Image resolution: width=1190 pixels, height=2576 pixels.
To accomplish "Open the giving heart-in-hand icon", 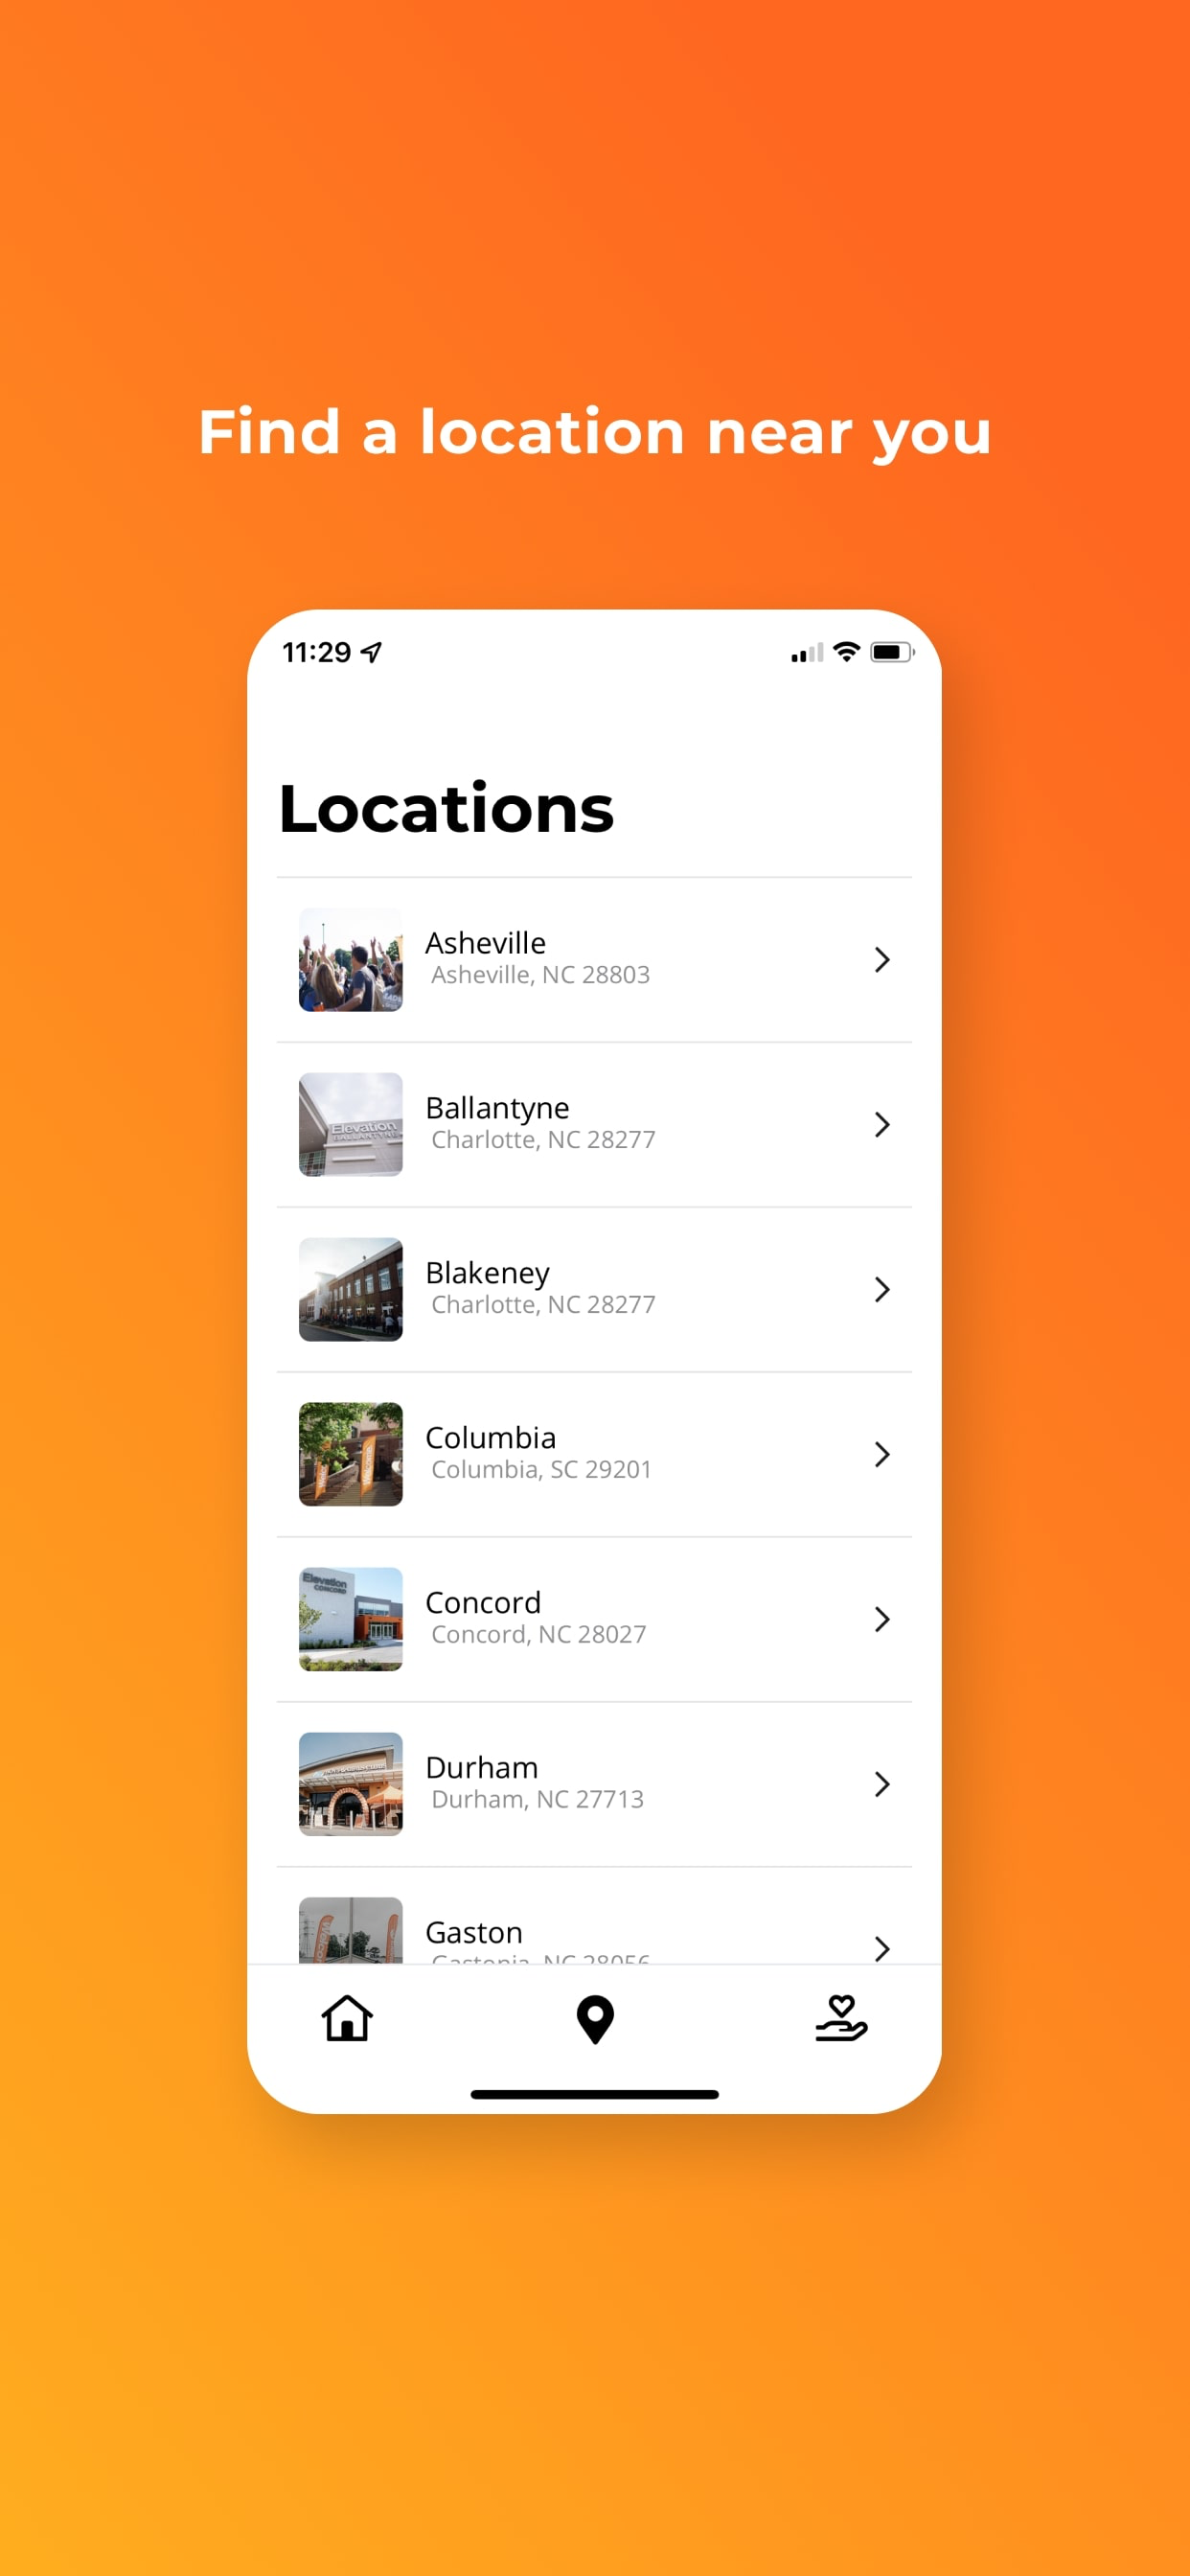I will [841, 2018].
